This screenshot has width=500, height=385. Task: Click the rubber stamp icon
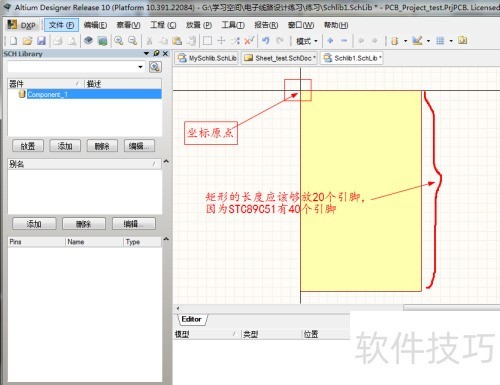191,41
